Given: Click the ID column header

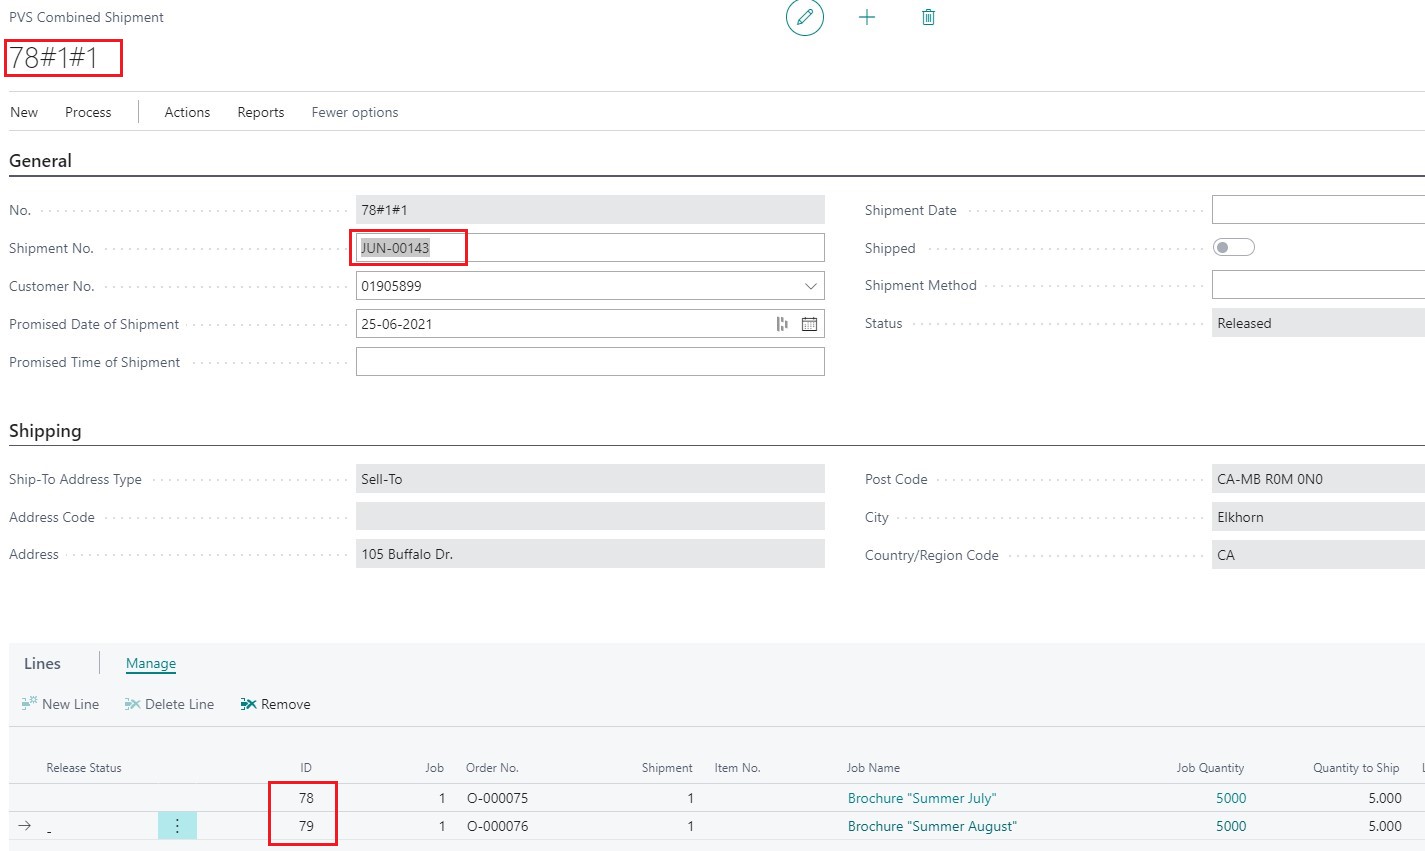Looking at the screenshot, I should (x=306, y=768).
